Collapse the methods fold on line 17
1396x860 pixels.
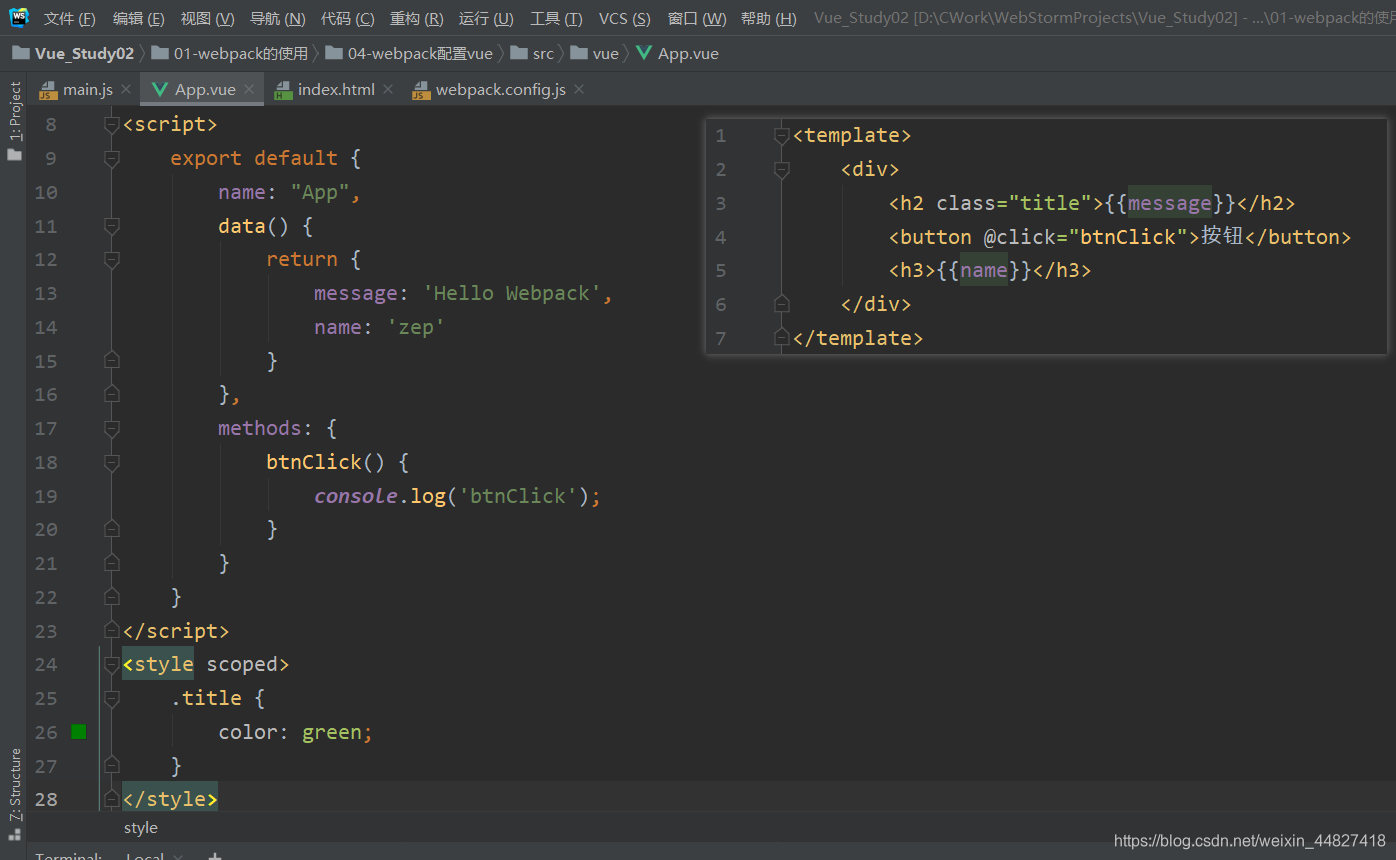(x=112, y=428)
